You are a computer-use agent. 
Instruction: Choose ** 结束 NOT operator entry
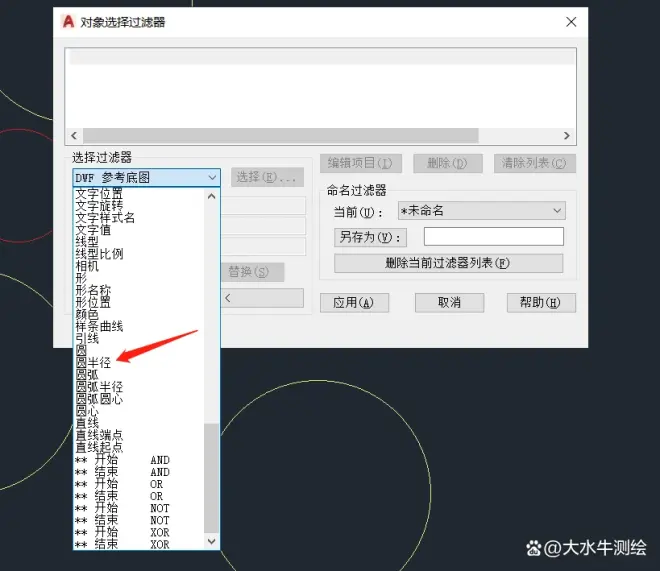(x=122, y=521)
